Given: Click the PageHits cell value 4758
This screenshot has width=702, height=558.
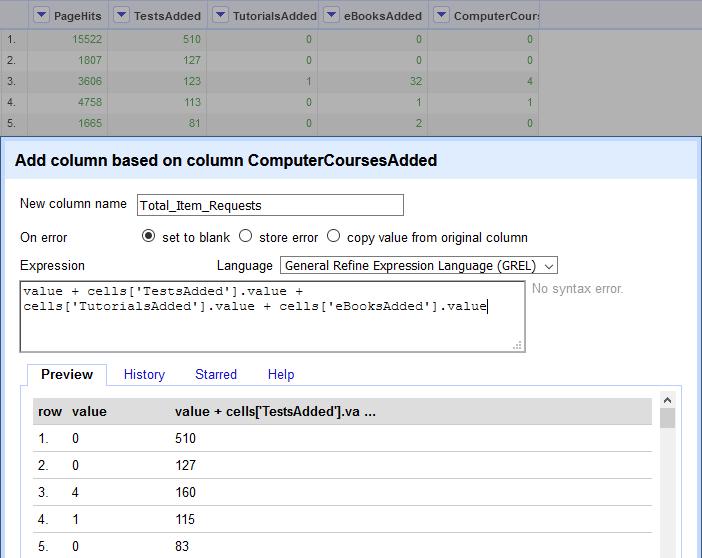Looking at the screenshot, I should click(90, 102).
